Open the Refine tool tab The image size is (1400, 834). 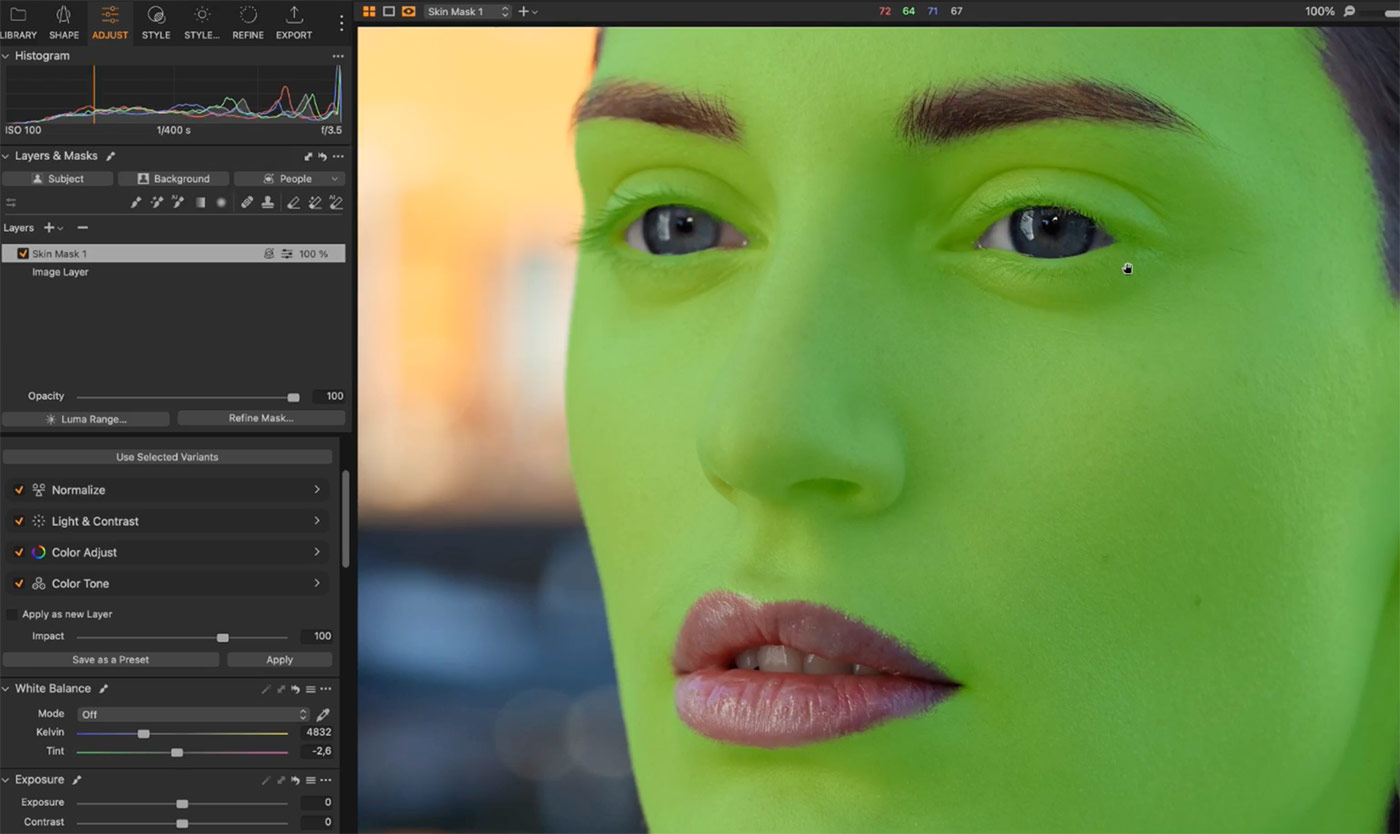pyautogui.click(x=248, y=23)
